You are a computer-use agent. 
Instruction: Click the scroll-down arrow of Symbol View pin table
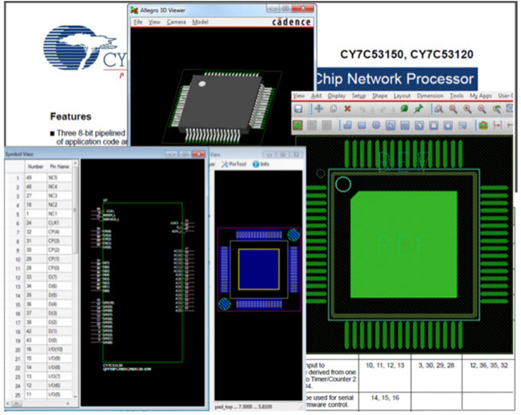tap(75, 396)
